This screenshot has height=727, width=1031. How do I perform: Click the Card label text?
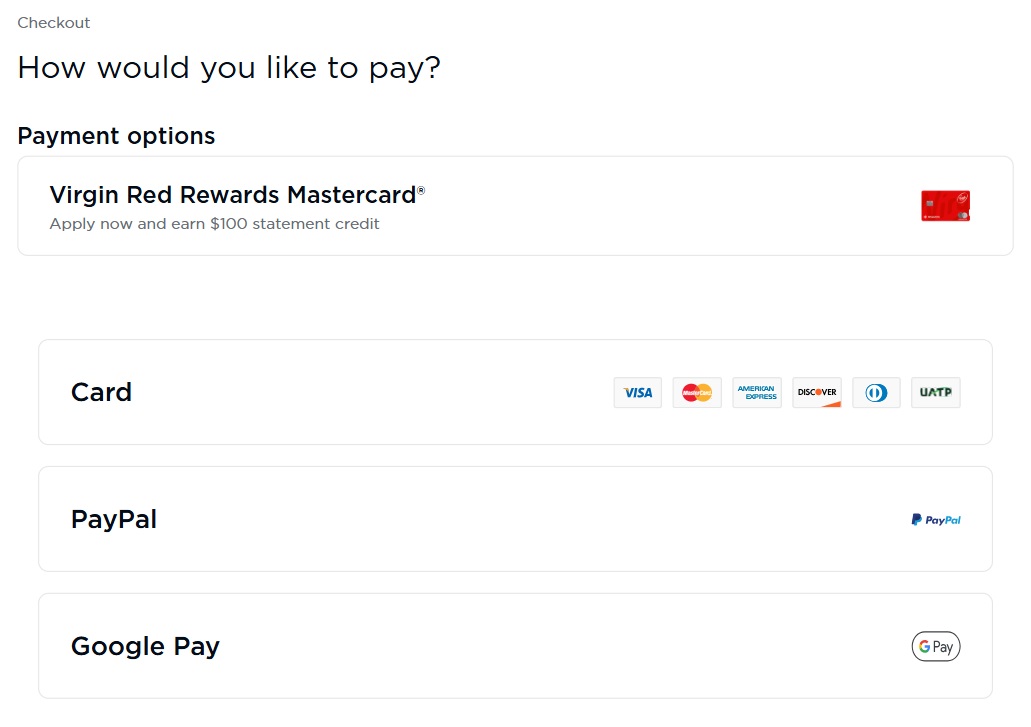(x=101, y=392)
